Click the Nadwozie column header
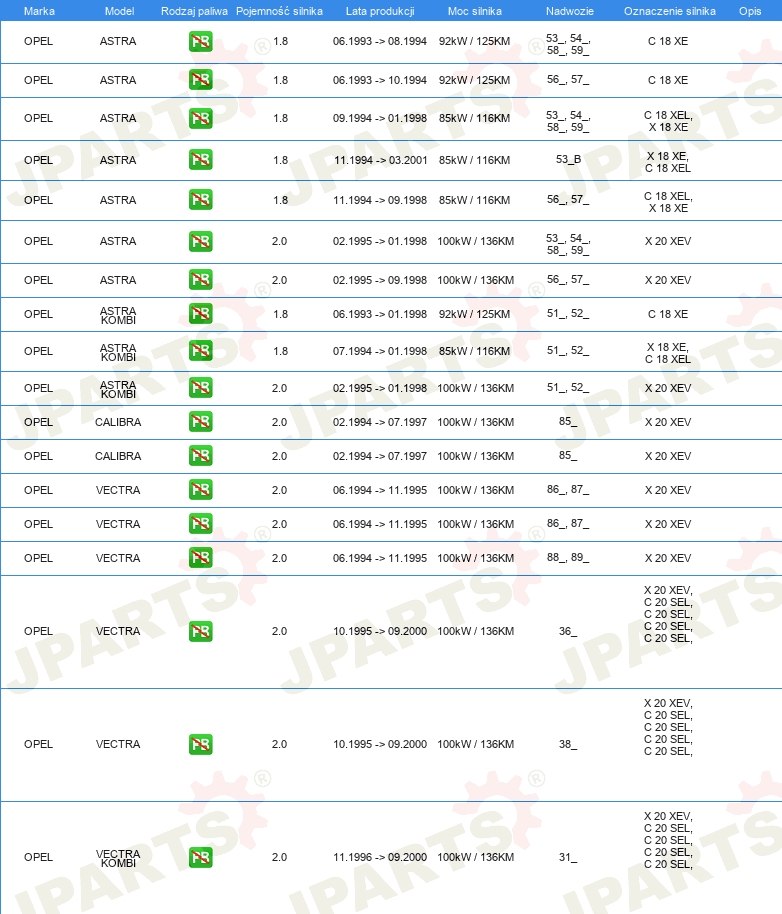Viewport: 782px width, 914px height. click(x=569, y=11)
